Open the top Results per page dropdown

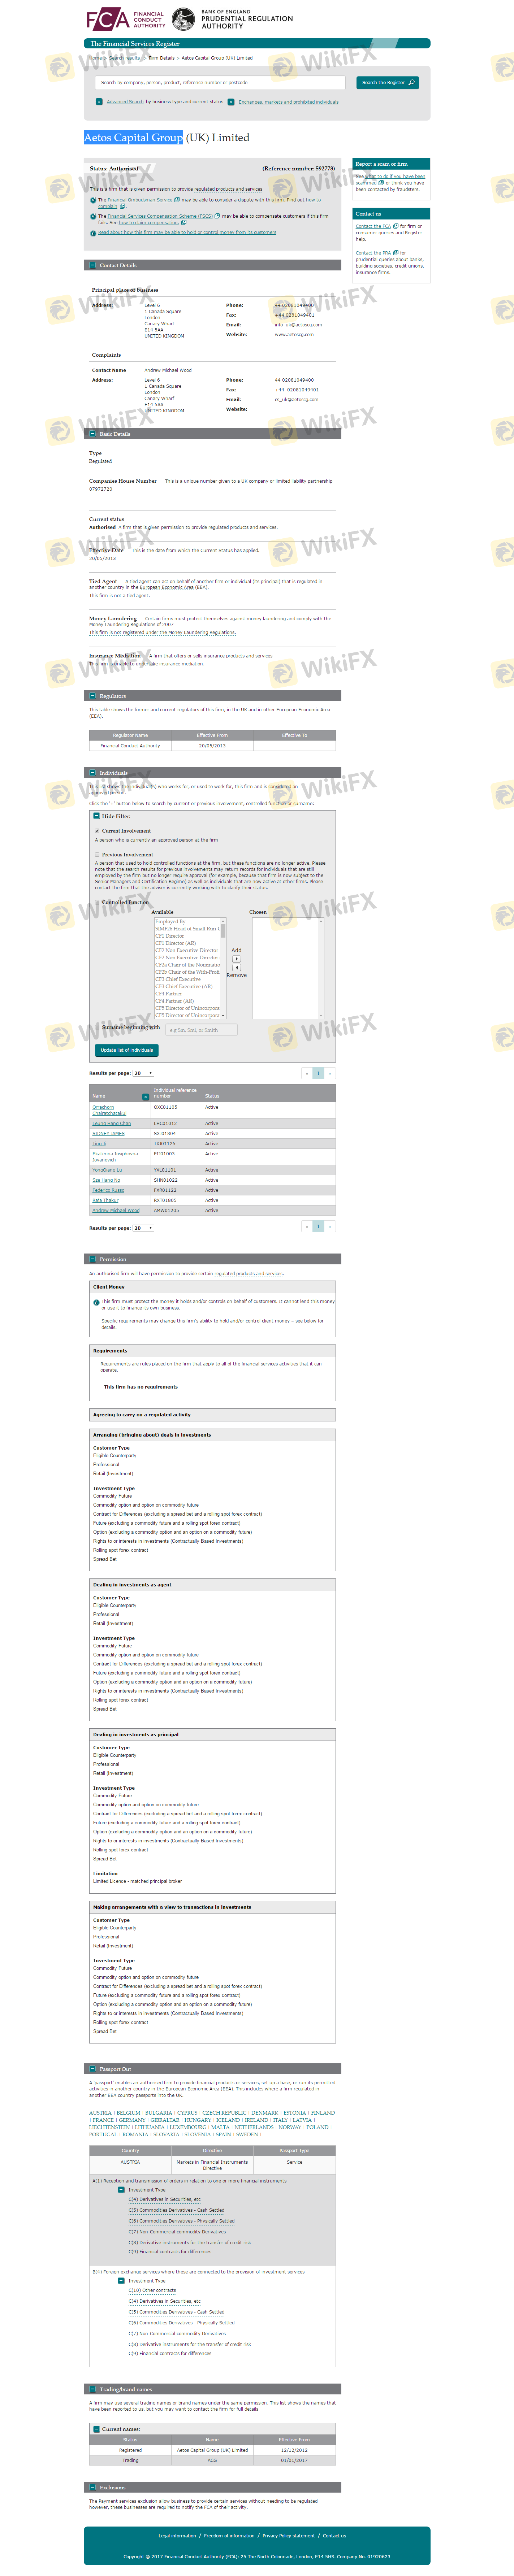[143, 1073]
